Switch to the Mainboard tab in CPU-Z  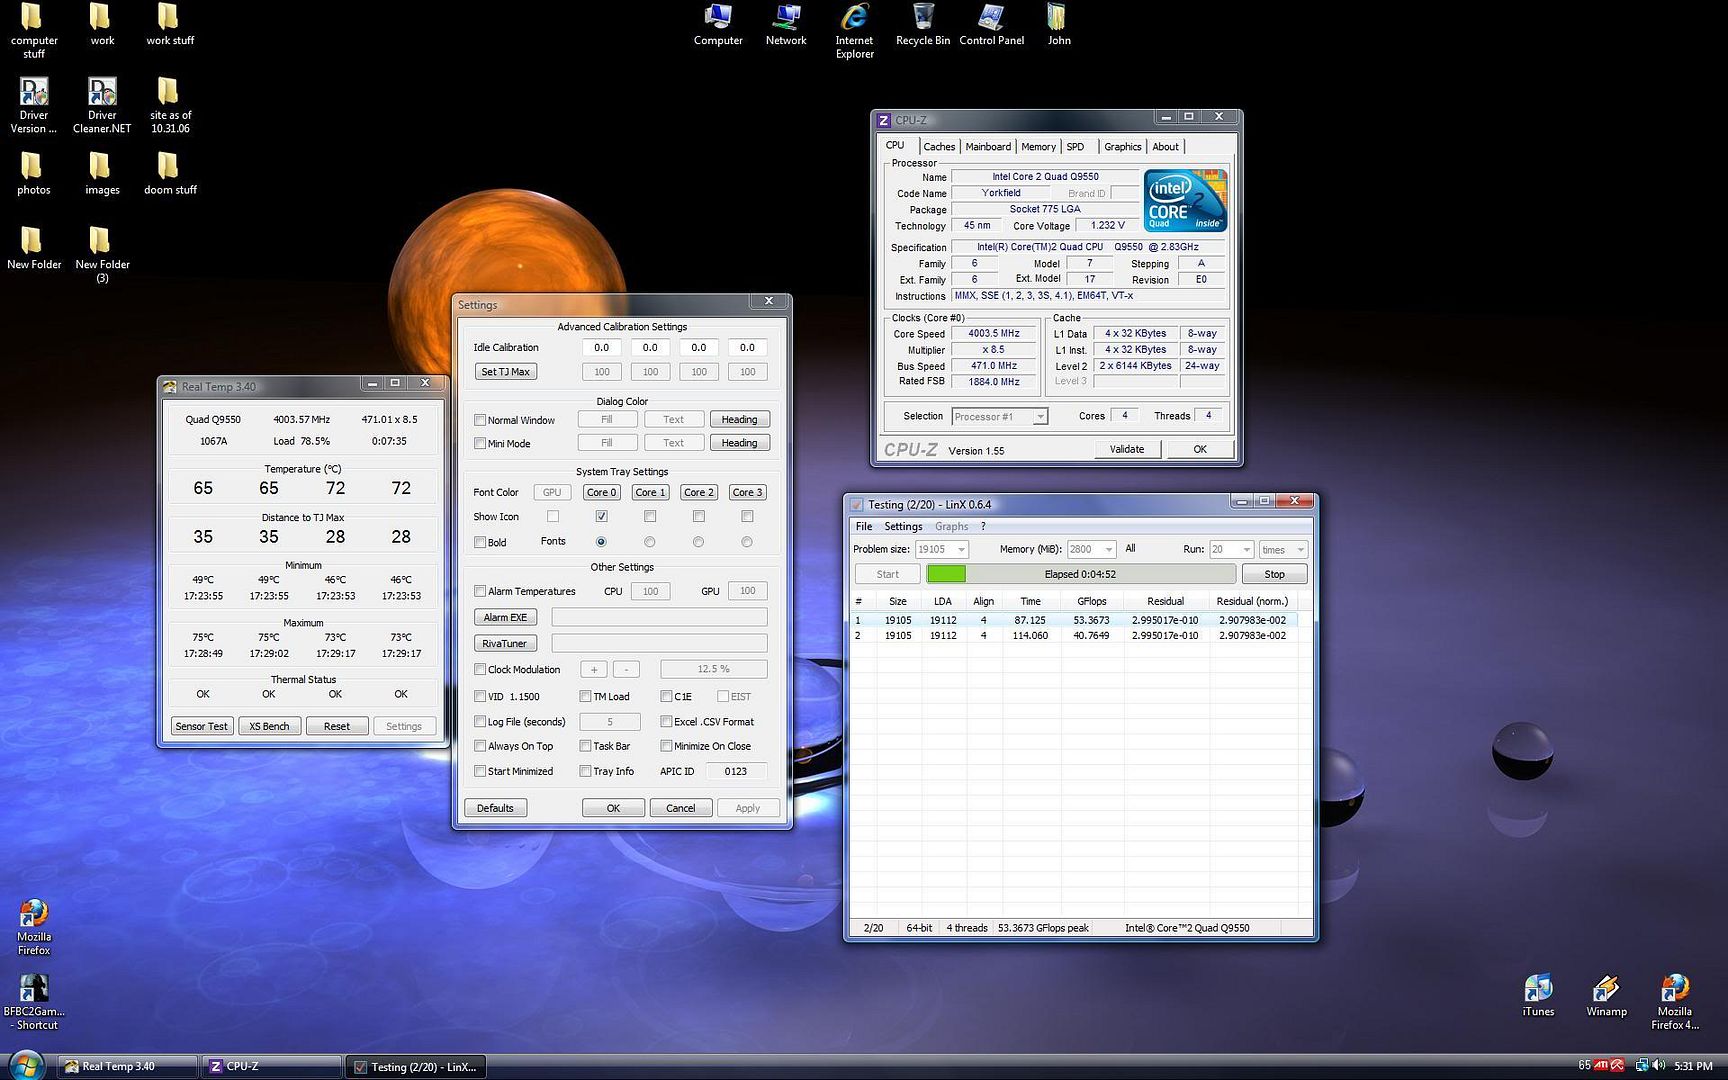pyautogui.click(x=988, y=147)
